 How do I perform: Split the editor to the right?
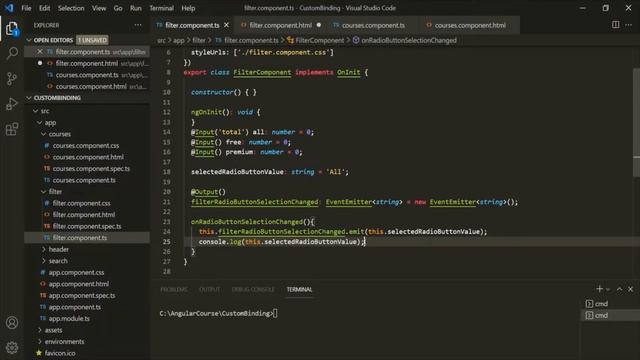click(615, 25)
